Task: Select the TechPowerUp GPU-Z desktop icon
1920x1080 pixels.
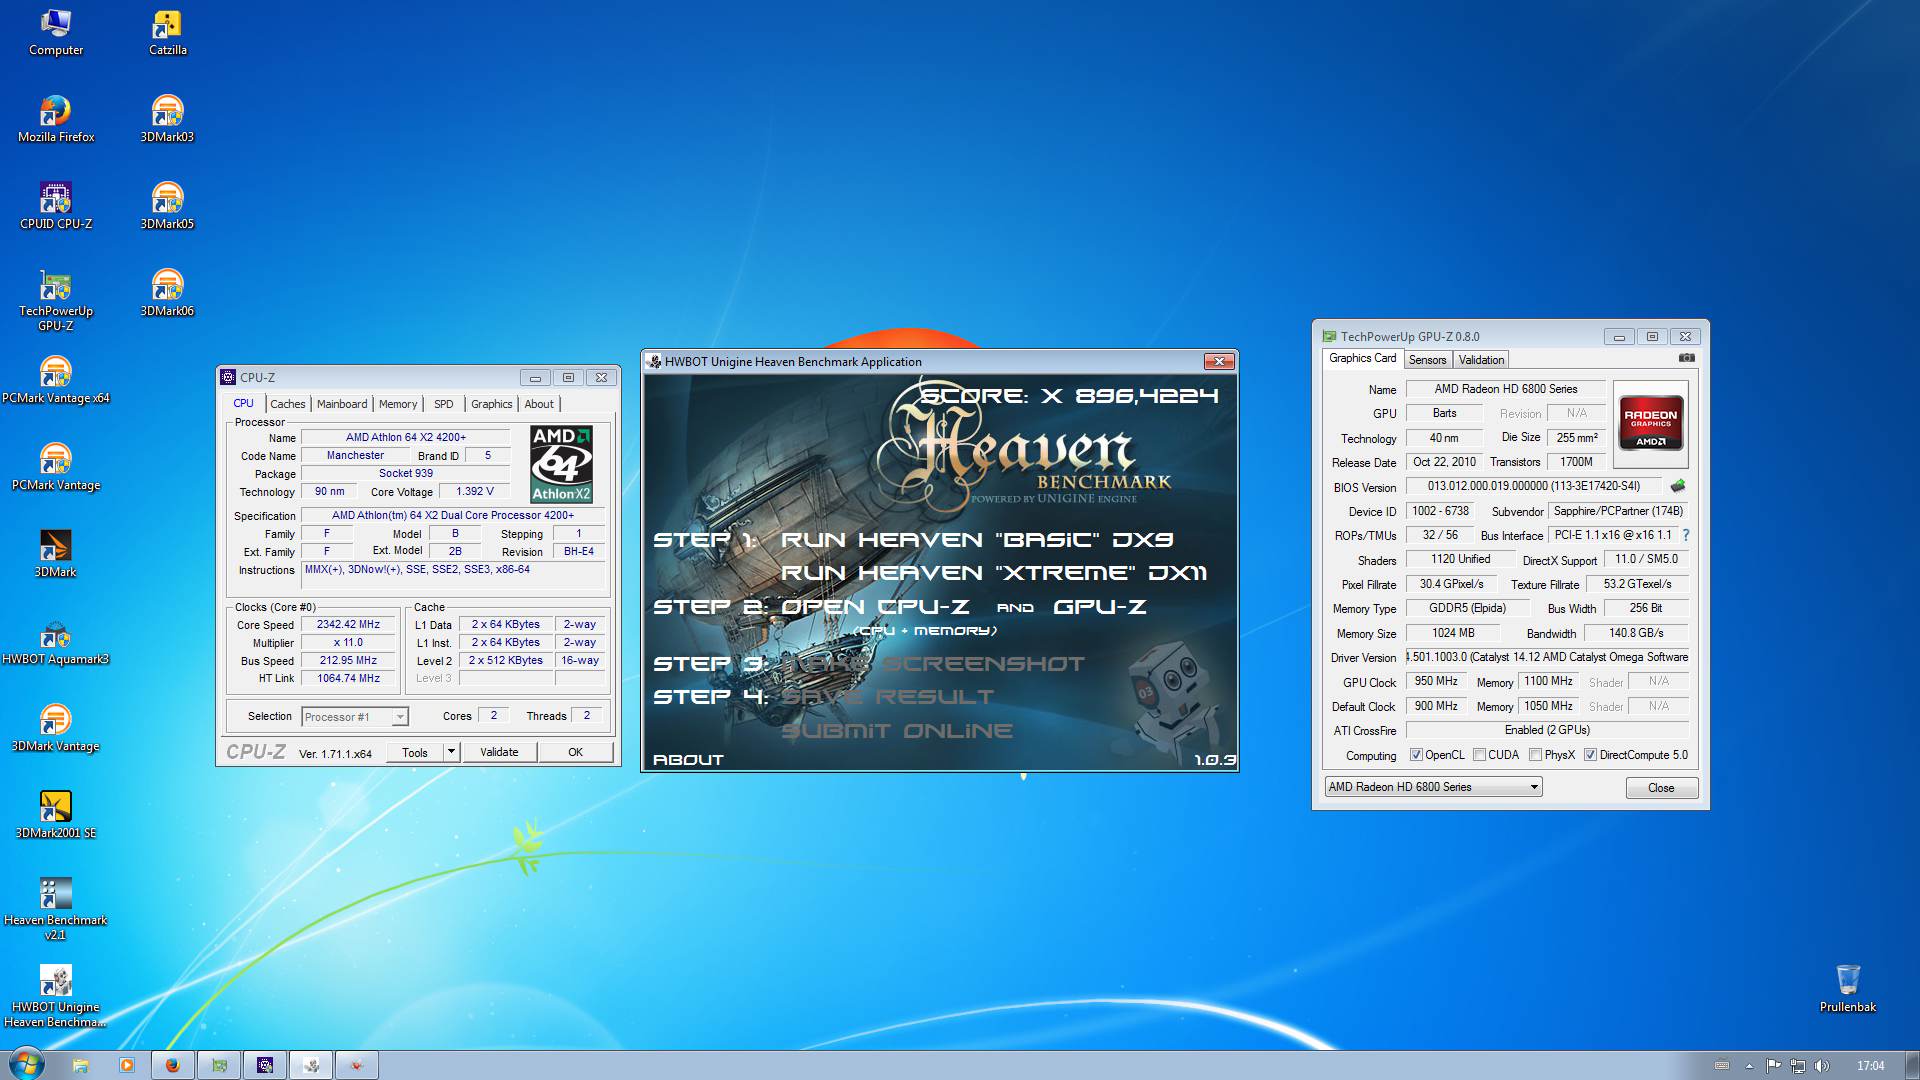Action: (56, 301)
